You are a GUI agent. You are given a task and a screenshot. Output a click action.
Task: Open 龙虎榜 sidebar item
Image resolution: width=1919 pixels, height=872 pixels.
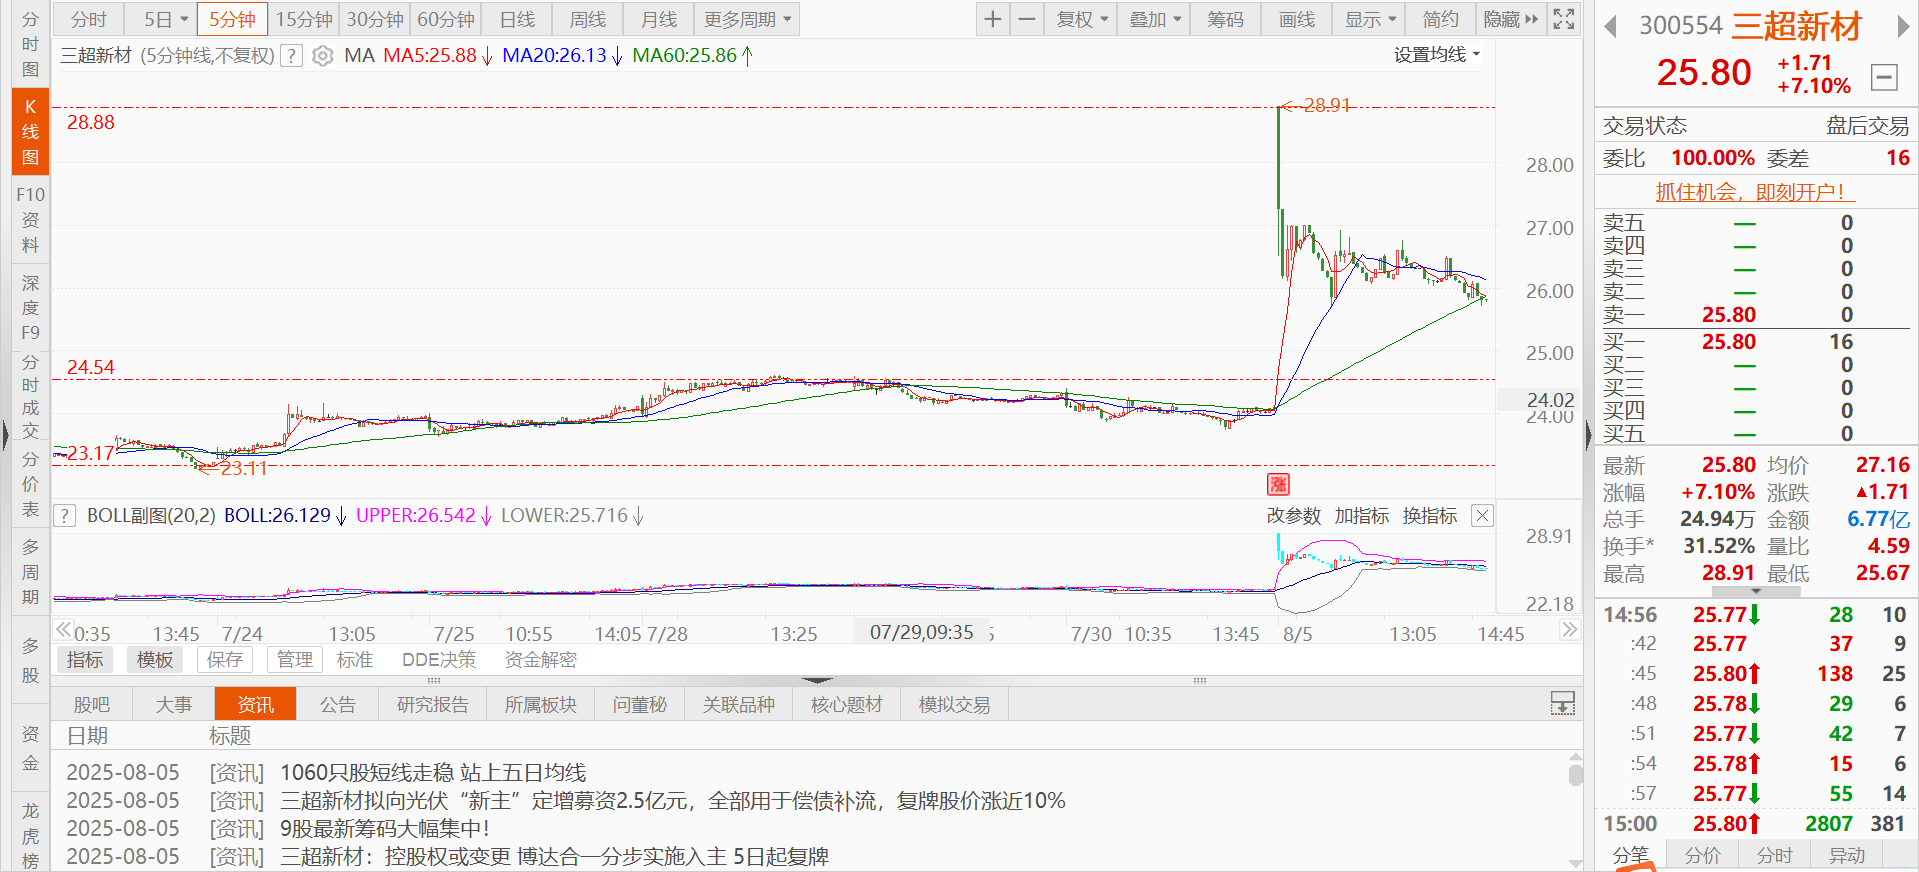[30, 835]
